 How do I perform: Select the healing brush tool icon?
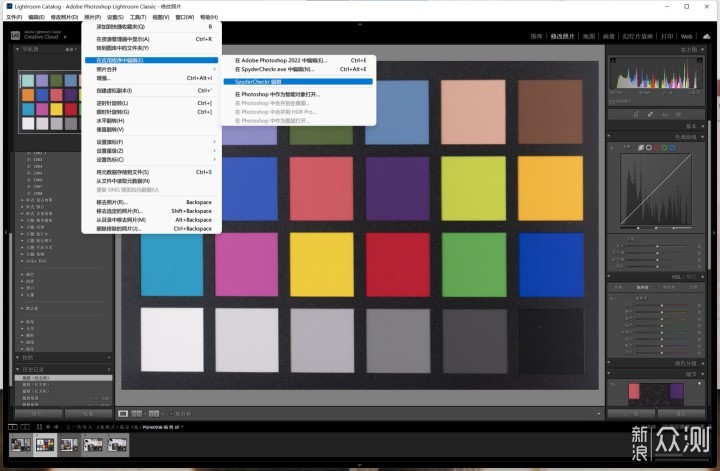[x=650, y=114]
